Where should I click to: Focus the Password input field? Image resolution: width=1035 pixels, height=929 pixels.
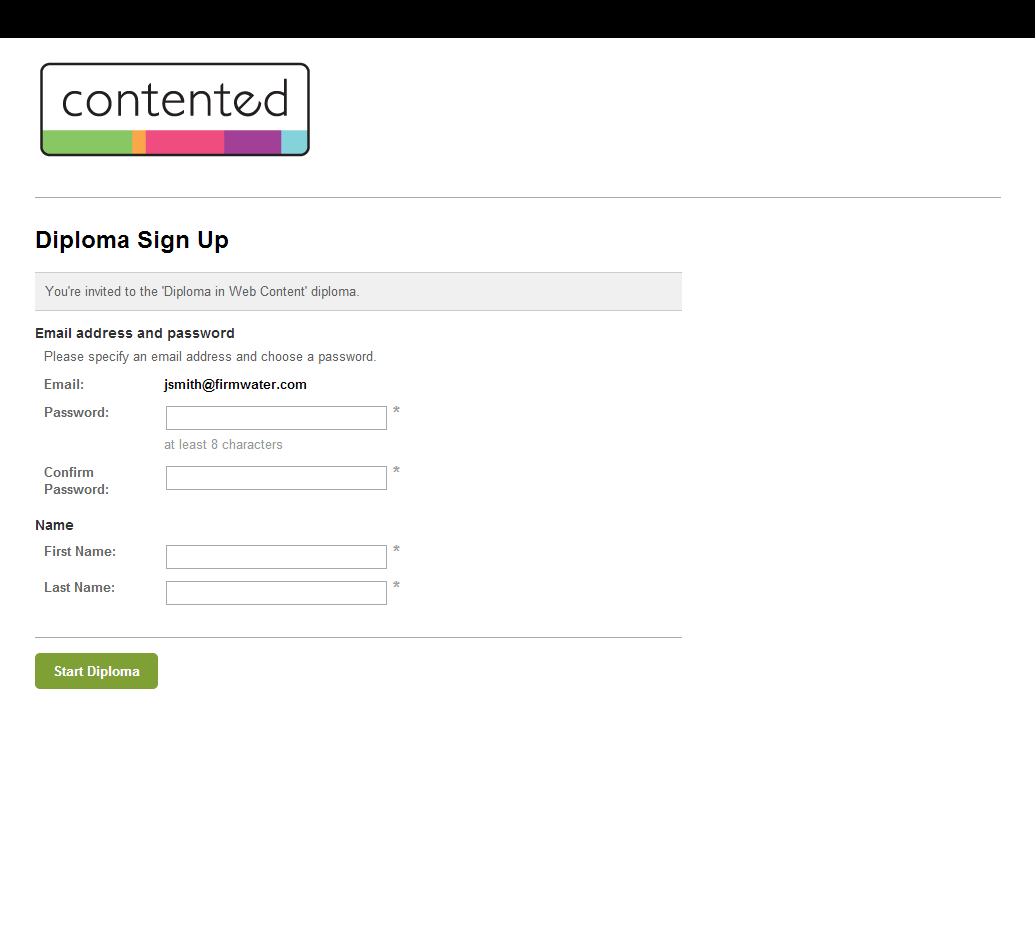point(276,418)
